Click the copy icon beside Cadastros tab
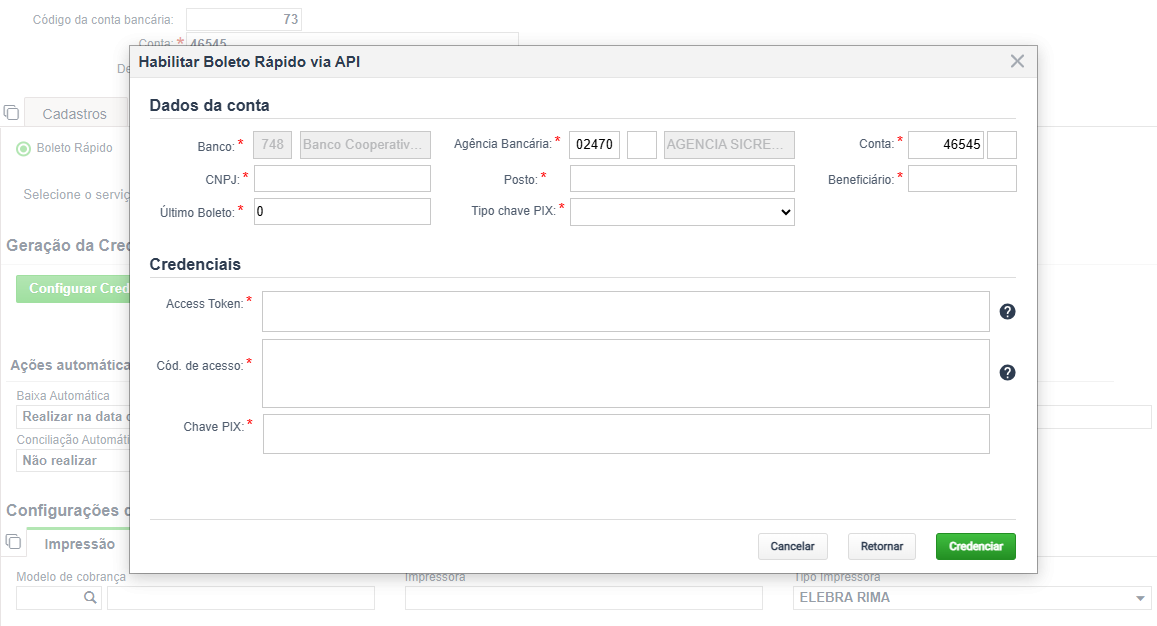The width and height of the screenshot is (1157, 626). (11, 113)
